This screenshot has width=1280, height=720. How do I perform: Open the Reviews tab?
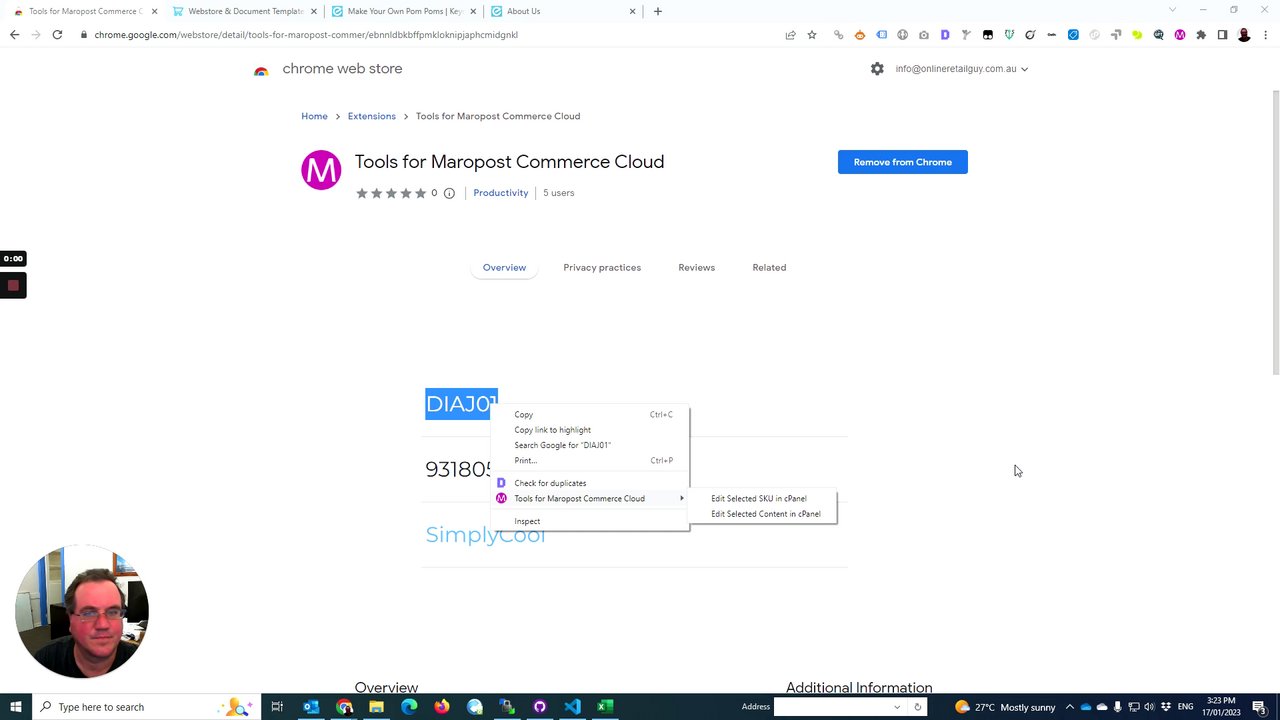(697, 268)
